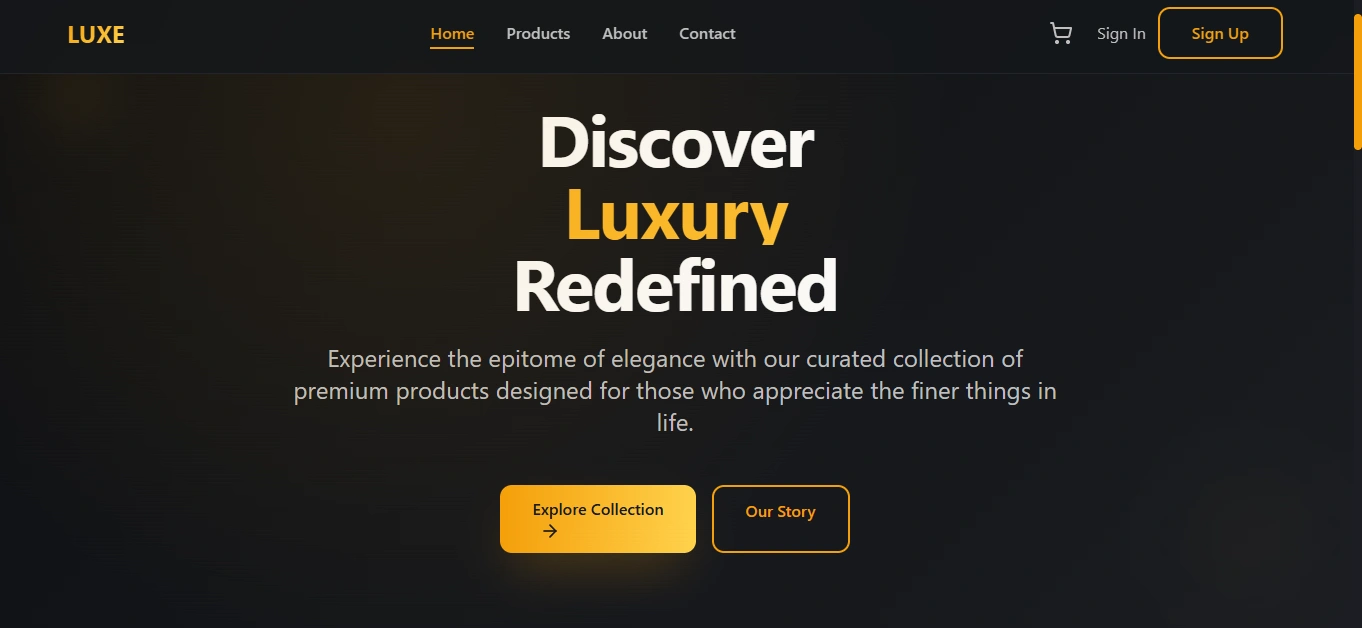Screen dimensions: 1362x628
Task: Click the LUXE brand logo
Action: coord(96,35)
